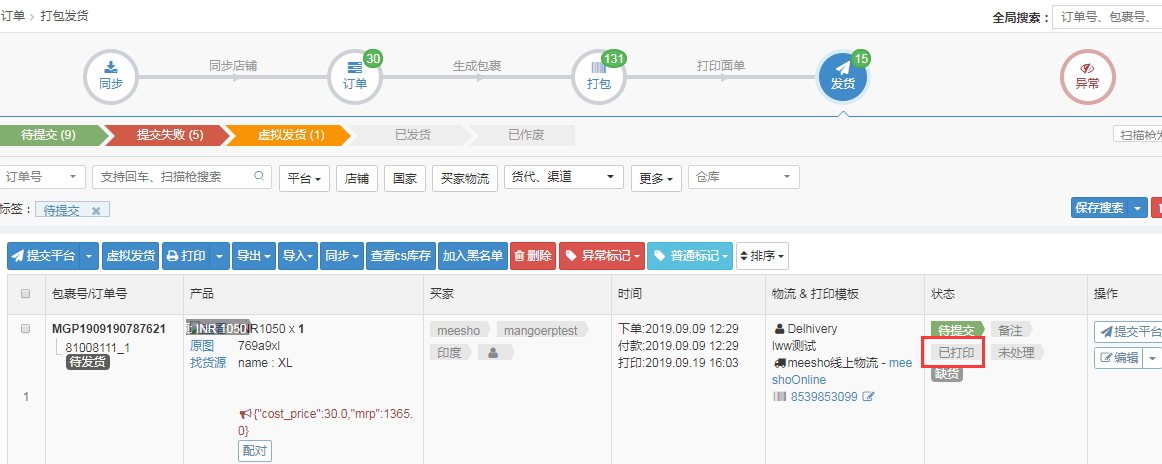The image size is (1162, 464).
Task: Toggle the select-all checkbox in the table header
Action: point(26,294)
